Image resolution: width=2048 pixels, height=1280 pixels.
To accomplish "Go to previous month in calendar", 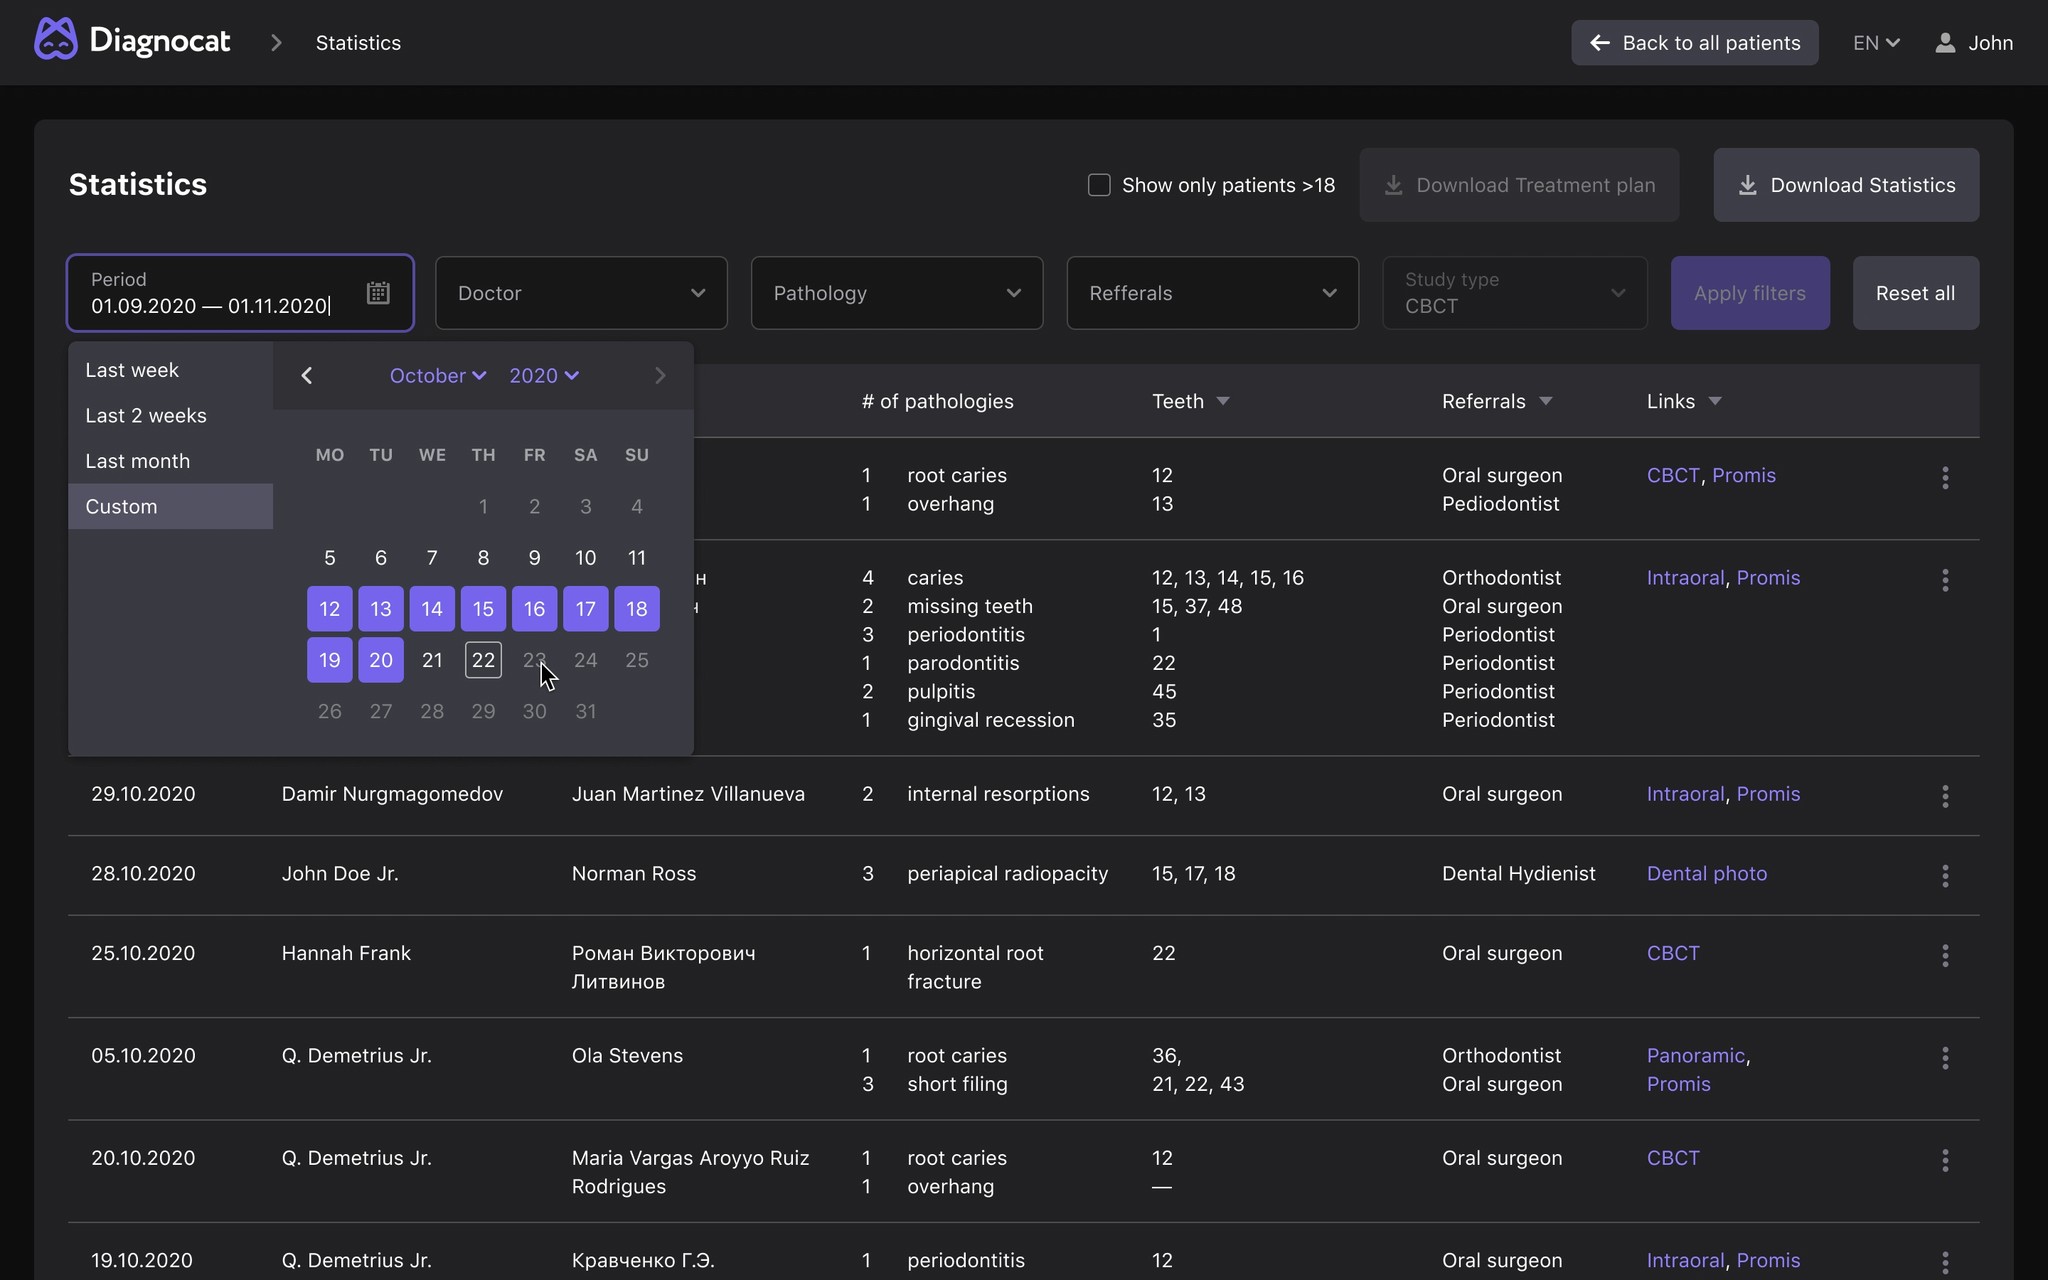I will (x=307, y=376).
